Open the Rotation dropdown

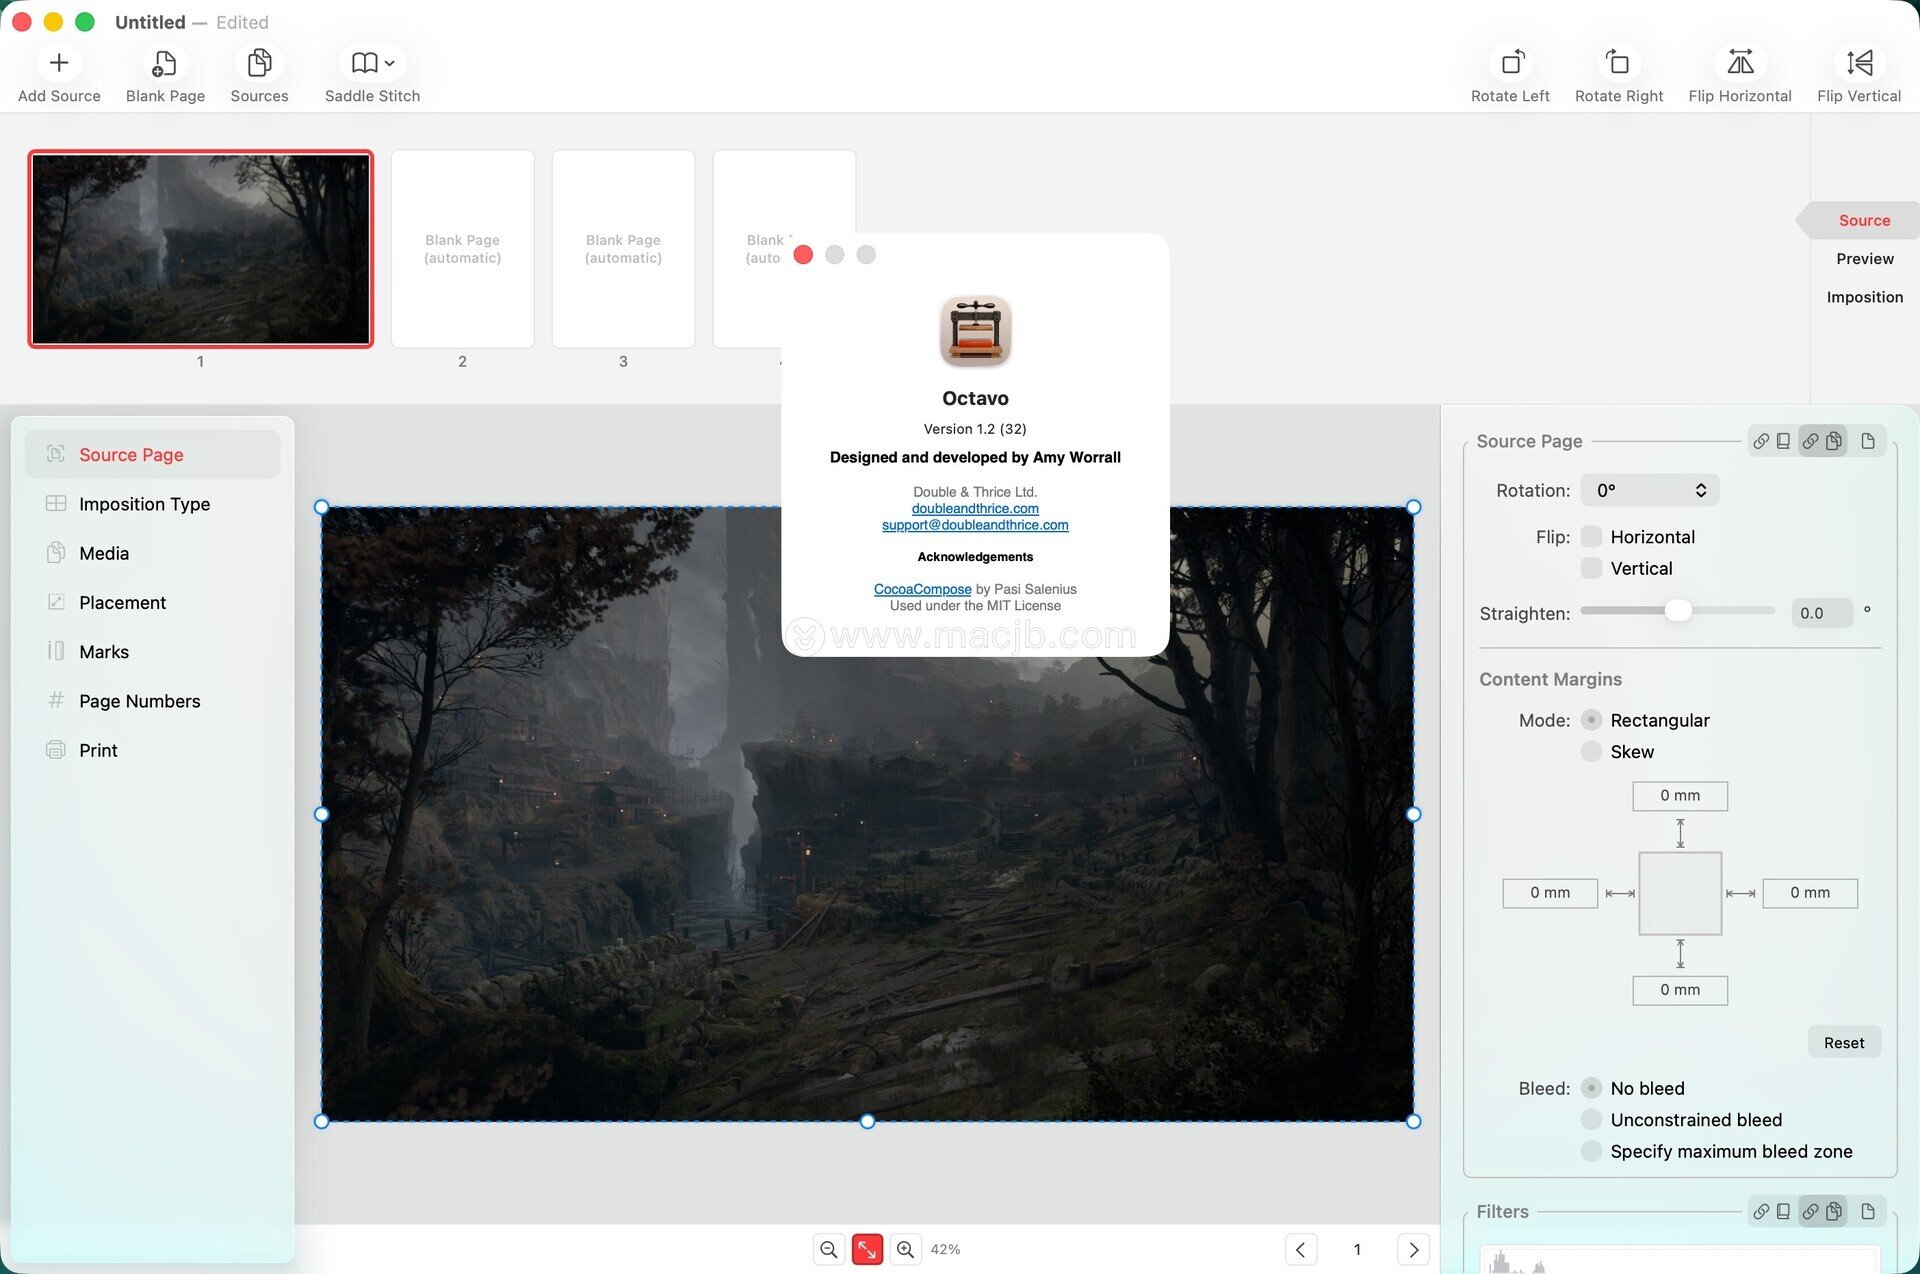(1650, 490)
